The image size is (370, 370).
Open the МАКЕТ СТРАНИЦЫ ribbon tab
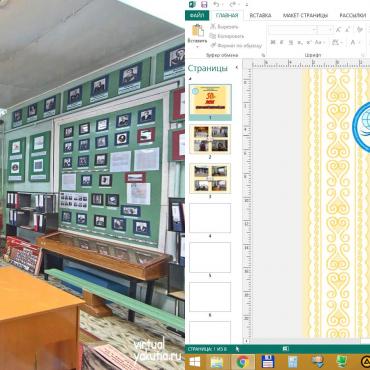[305, 15]
